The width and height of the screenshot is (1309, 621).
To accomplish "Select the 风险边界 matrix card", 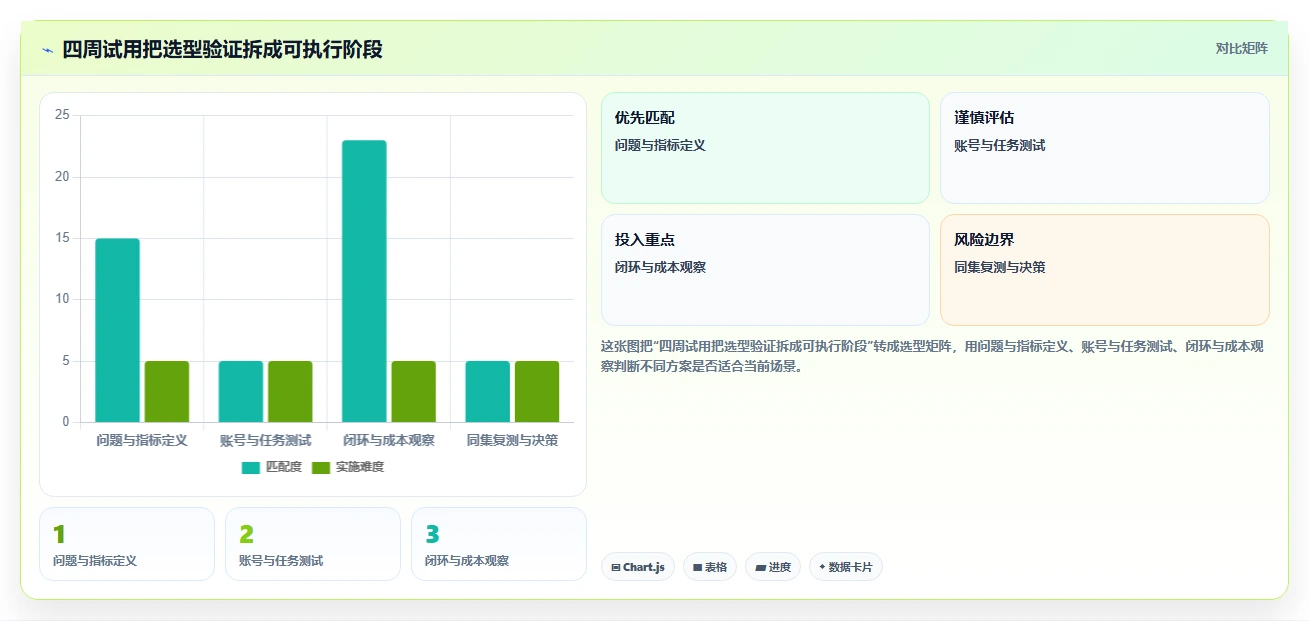I will pyautogui.click(x=1105, y=270).
